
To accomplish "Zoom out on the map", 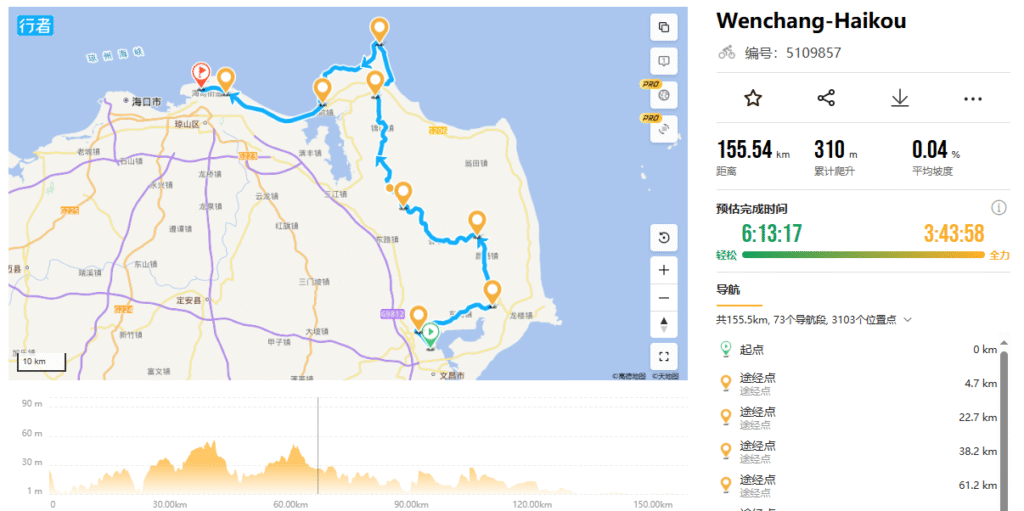I will (x=664, y=298).
